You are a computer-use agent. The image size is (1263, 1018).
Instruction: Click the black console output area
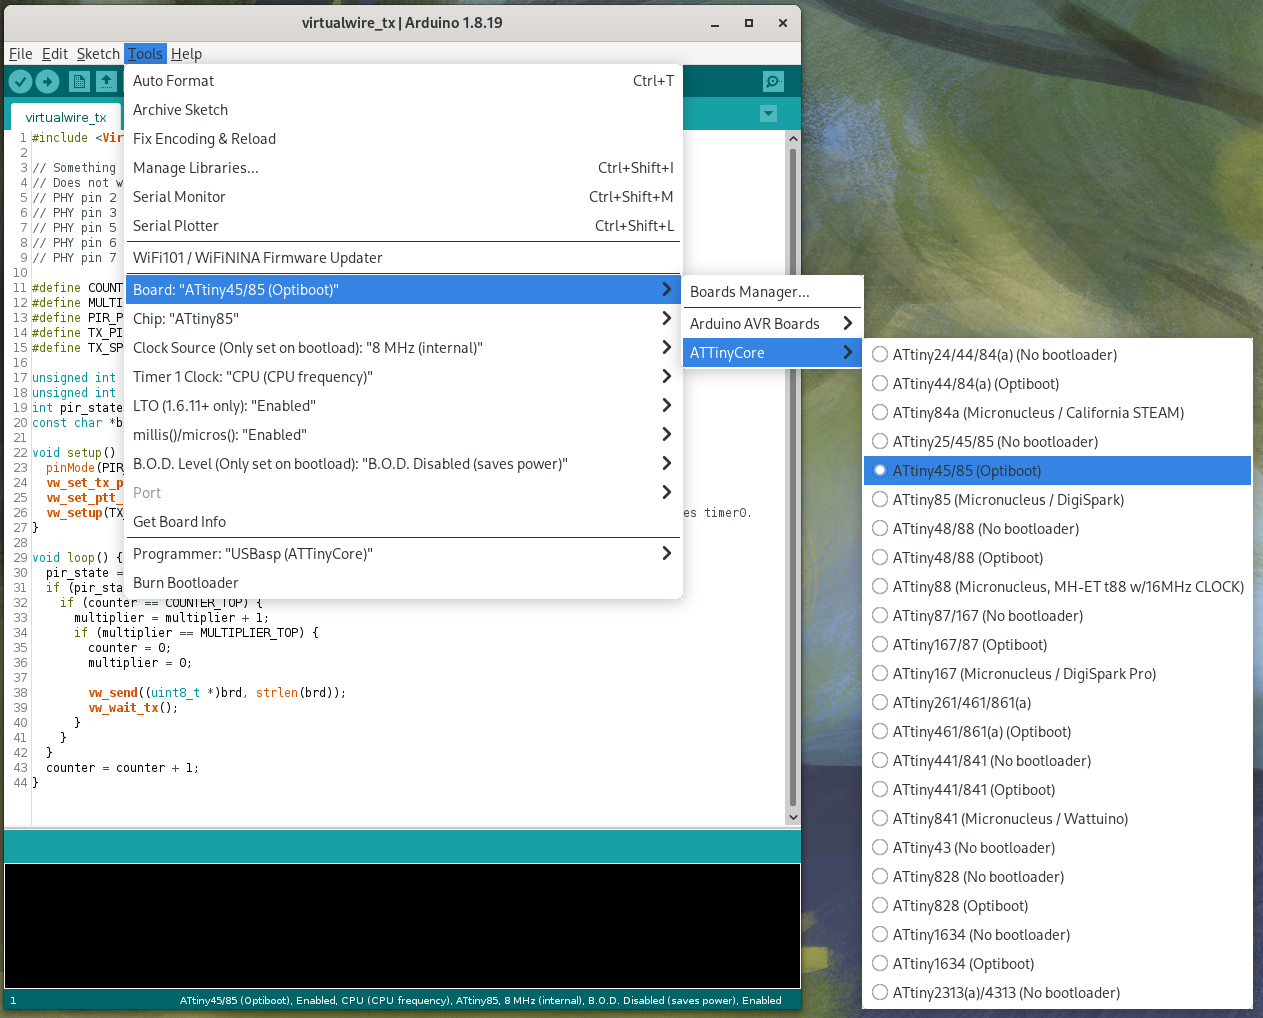coord(402,925)
